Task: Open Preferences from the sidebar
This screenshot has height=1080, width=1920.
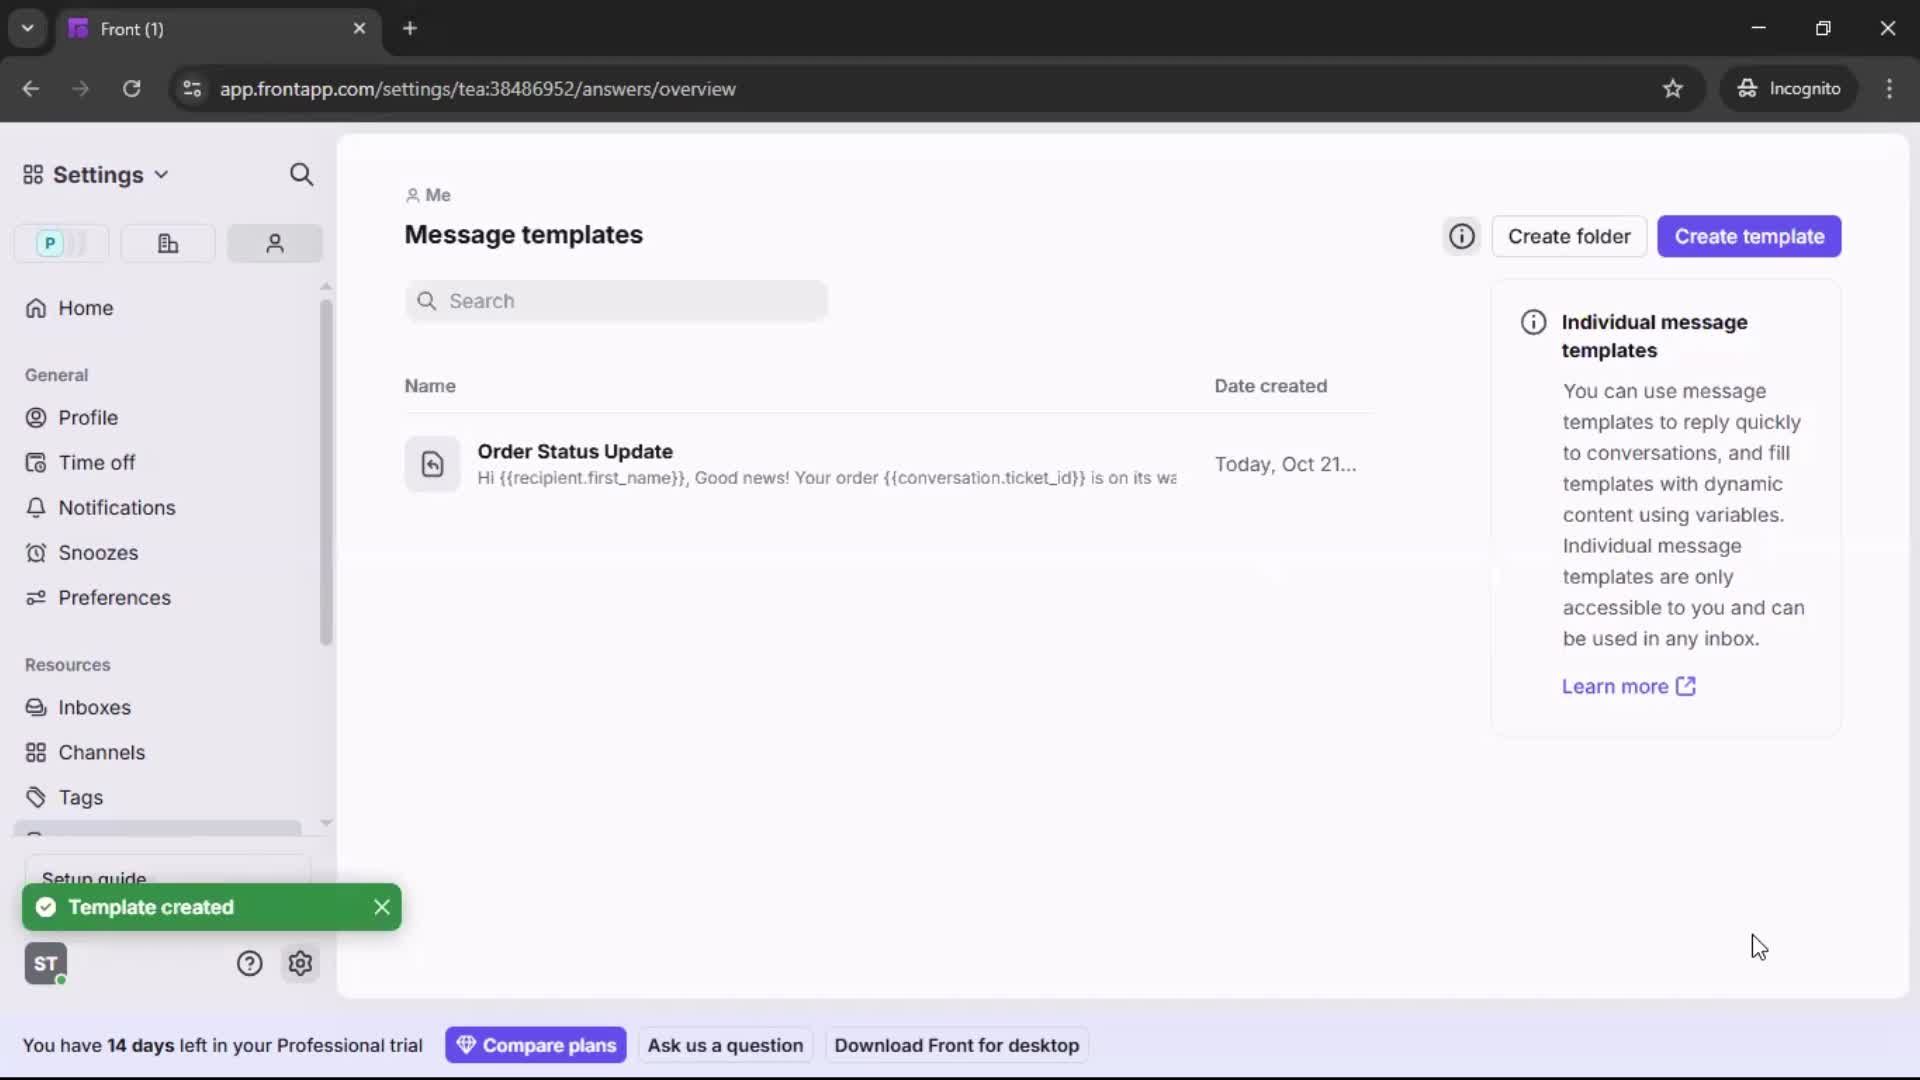Action: coord(114,598)
